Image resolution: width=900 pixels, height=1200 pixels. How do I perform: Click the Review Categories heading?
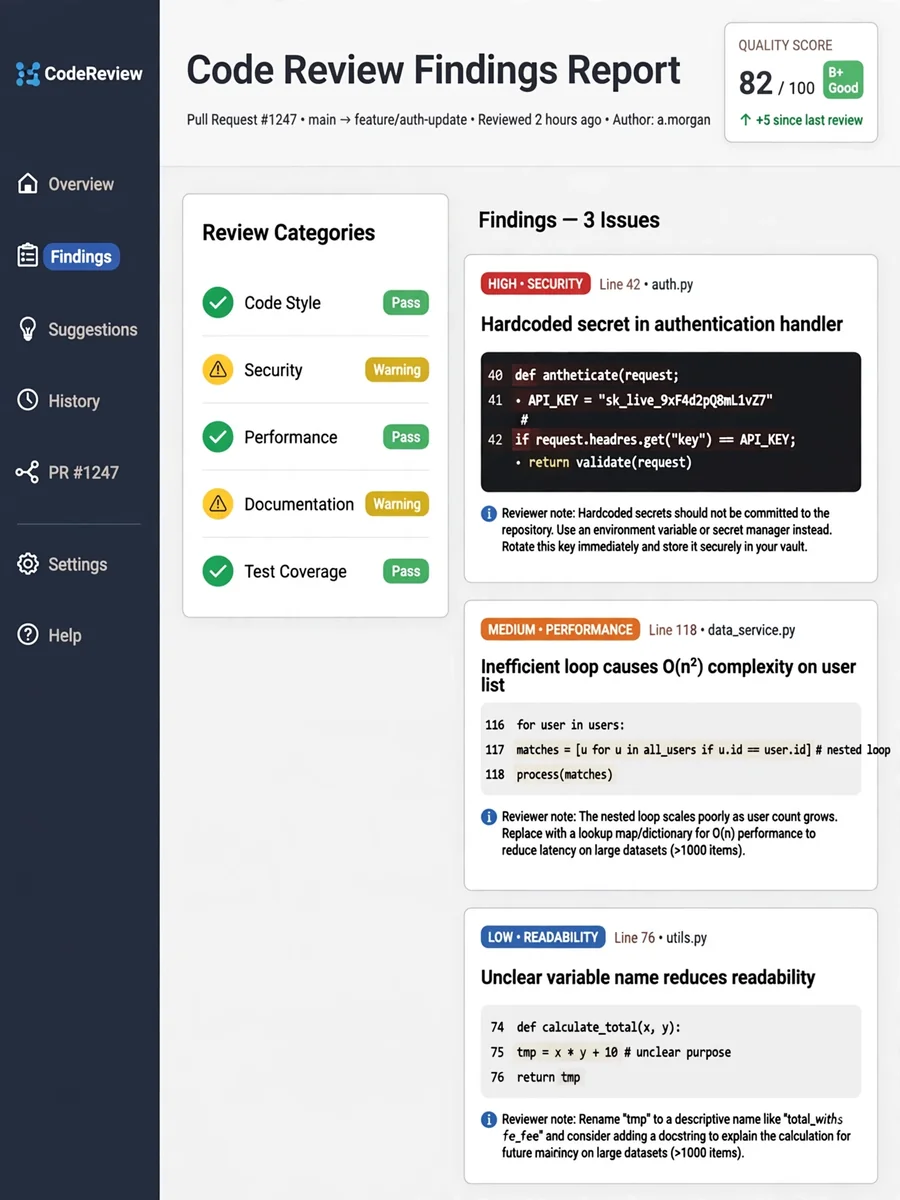(288, 233)
